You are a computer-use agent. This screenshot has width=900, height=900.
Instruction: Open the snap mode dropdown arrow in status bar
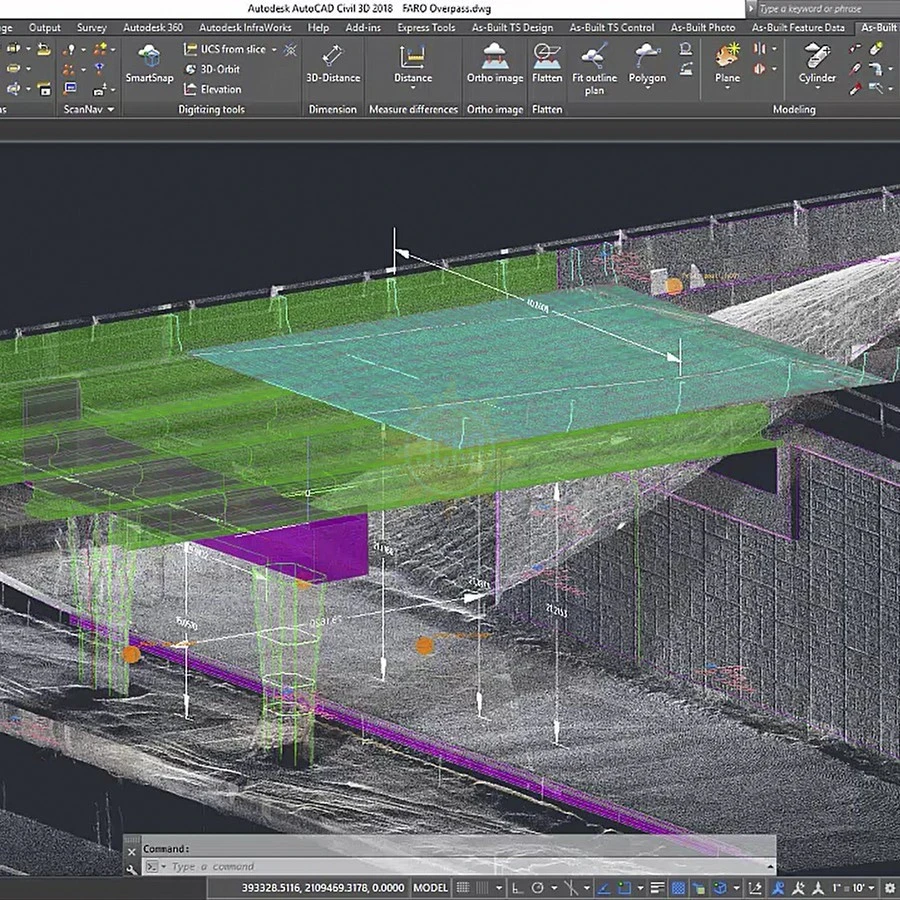[x=499, y=888]
